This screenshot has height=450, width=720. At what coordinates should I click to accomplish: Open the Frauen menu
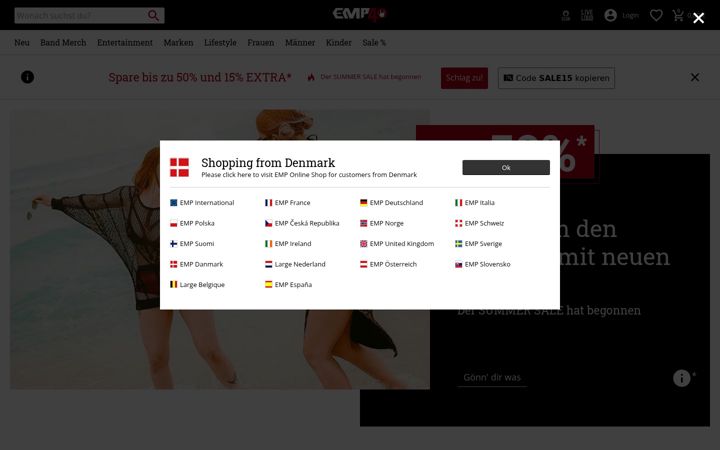click(x=260, y=42)
